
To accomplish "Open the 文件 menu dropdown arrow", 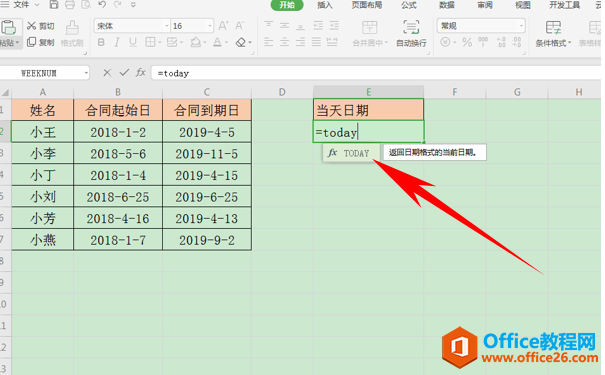I will (37, 5).
